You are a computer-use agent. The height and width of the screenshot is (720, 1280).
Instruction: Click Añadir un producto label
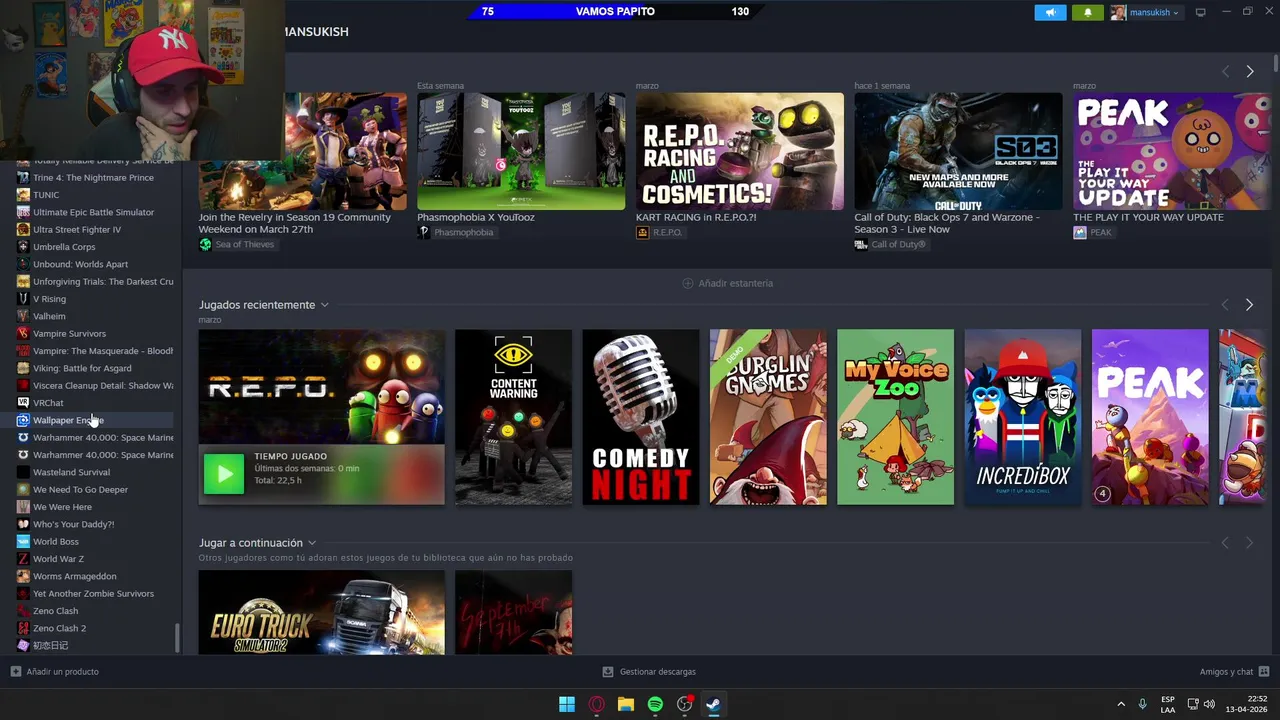click(63, 671)
